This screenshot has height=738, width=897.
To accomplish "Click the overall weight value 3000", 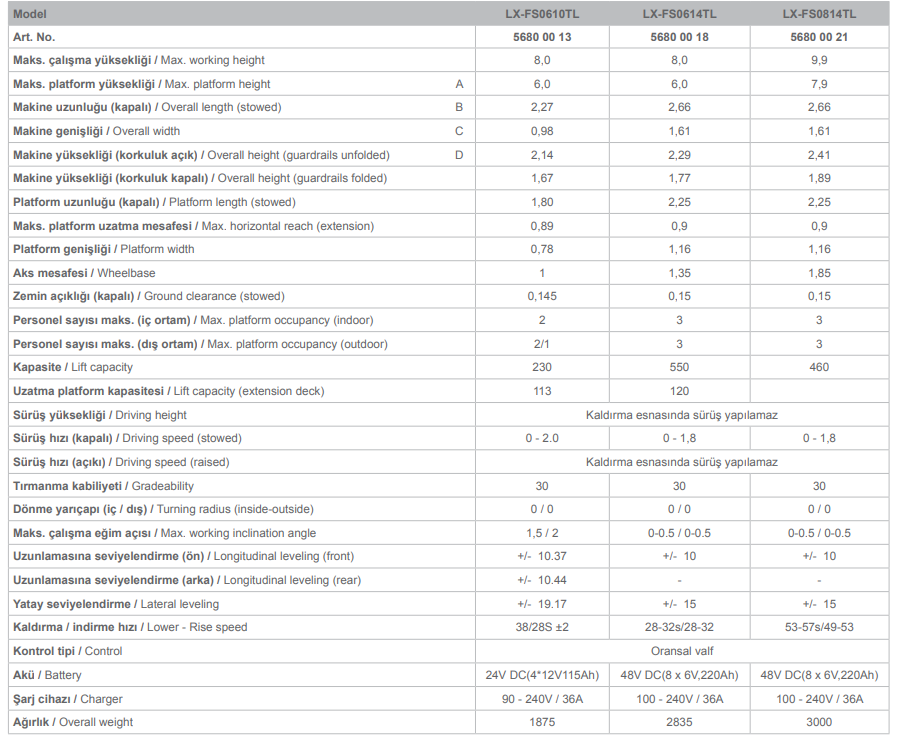I will (x=819, y=722).
